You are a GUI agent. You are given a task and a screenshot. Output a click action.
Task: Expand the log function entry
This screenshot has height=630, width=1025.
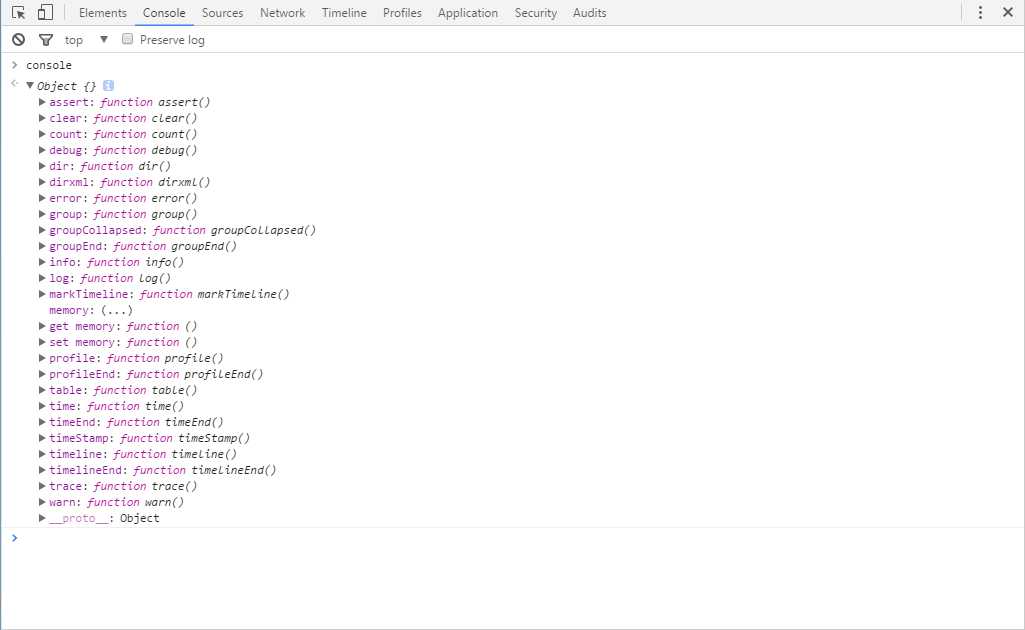coord(42,278)
